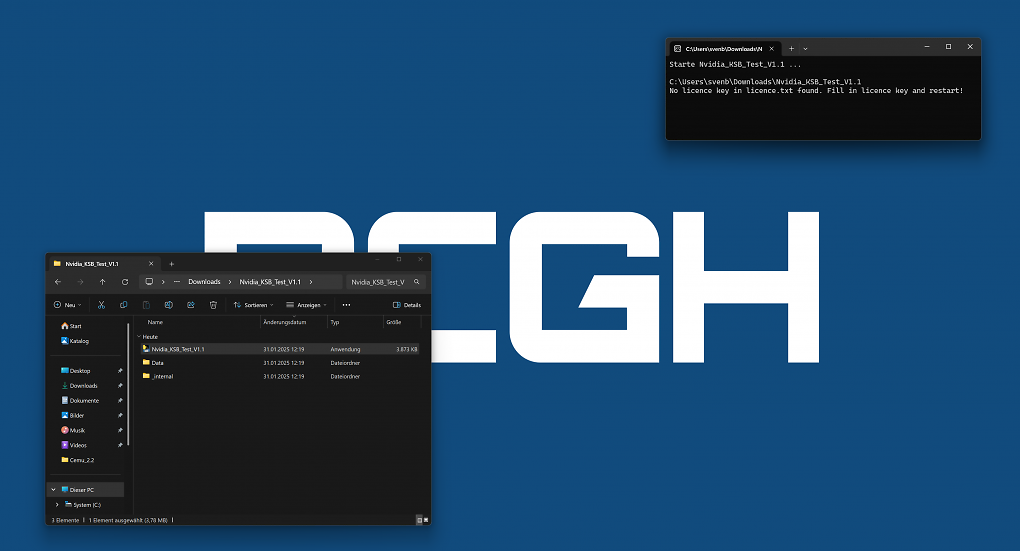
Task: Click the search magnifier icon in Explorer
Action: coord(417,282)
